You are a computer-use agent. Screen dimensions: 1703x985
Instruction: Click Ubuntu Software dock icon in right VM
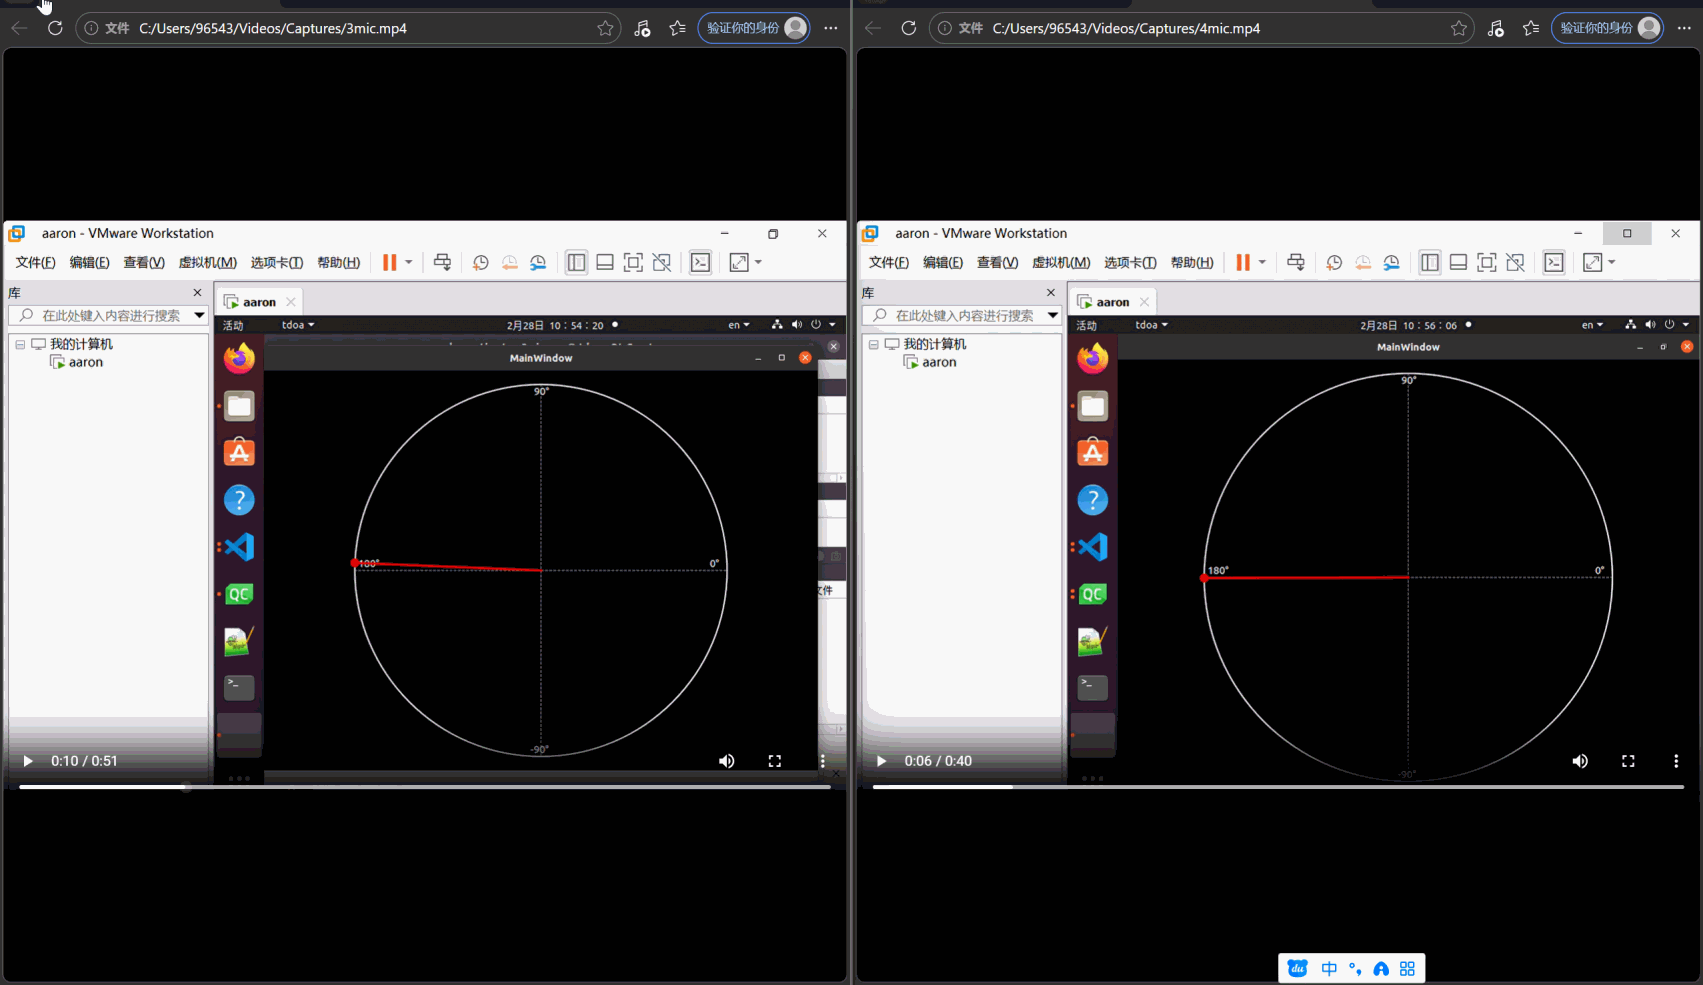coord(1093,452)
